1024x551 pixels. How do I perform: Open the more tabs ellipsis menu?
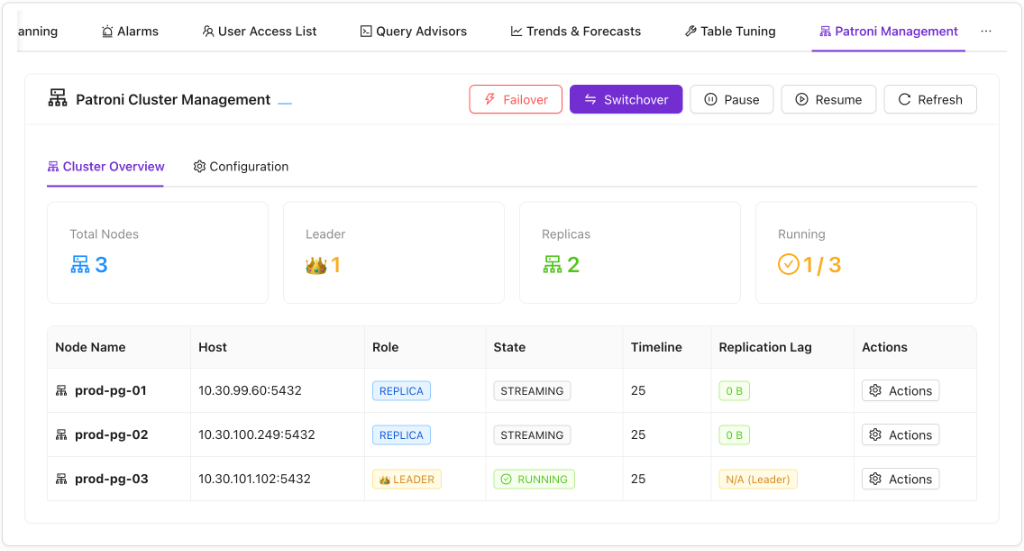click(986, 31)
